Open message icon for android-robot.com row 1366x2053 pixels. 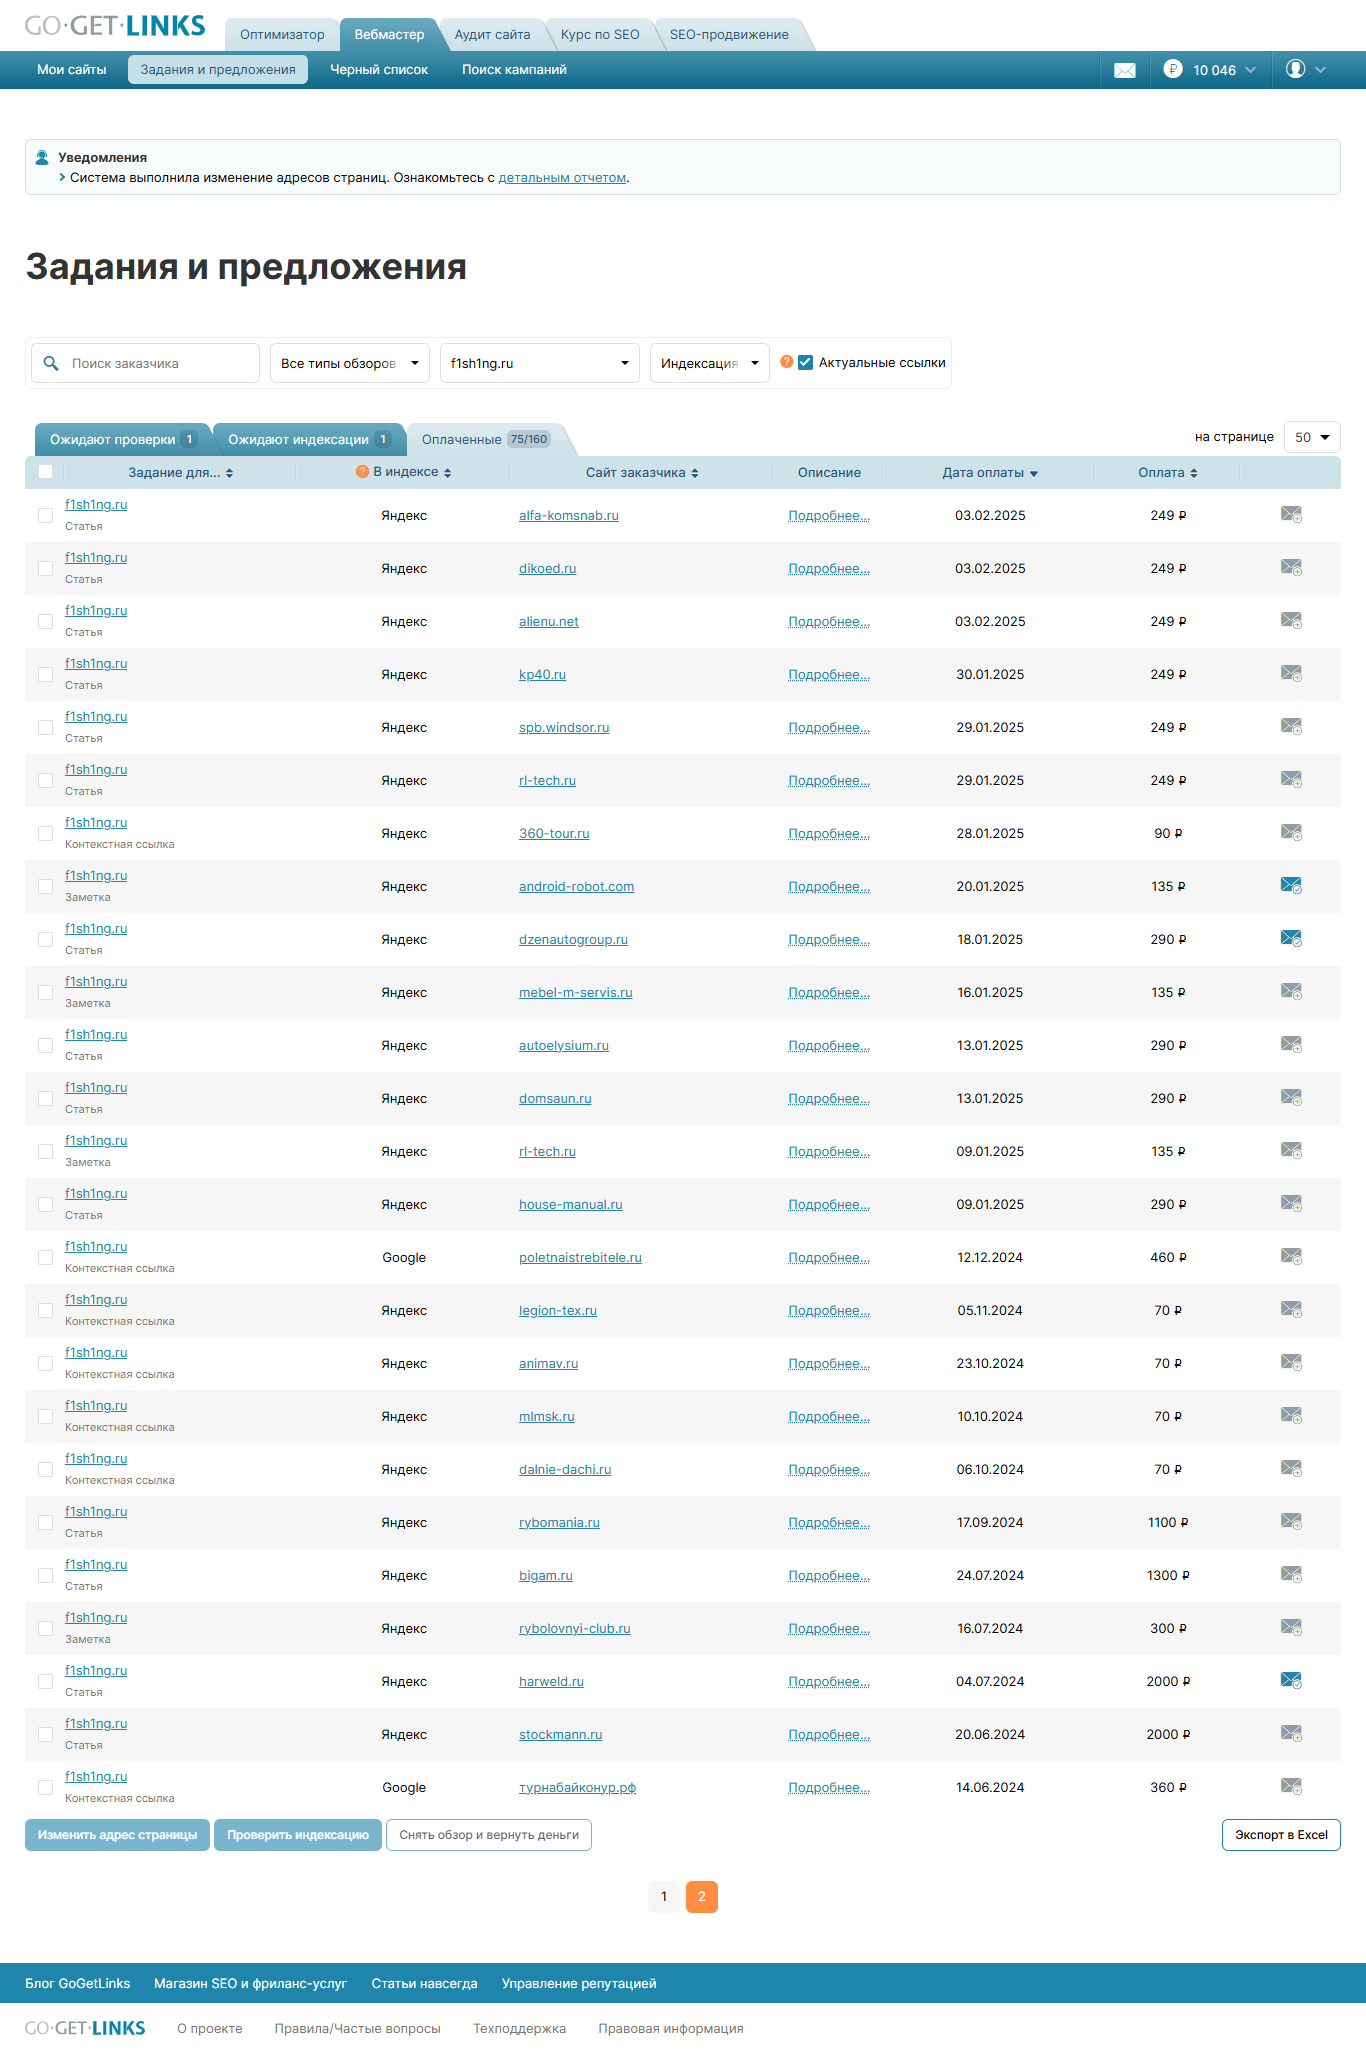click(x=1291, y=886)
